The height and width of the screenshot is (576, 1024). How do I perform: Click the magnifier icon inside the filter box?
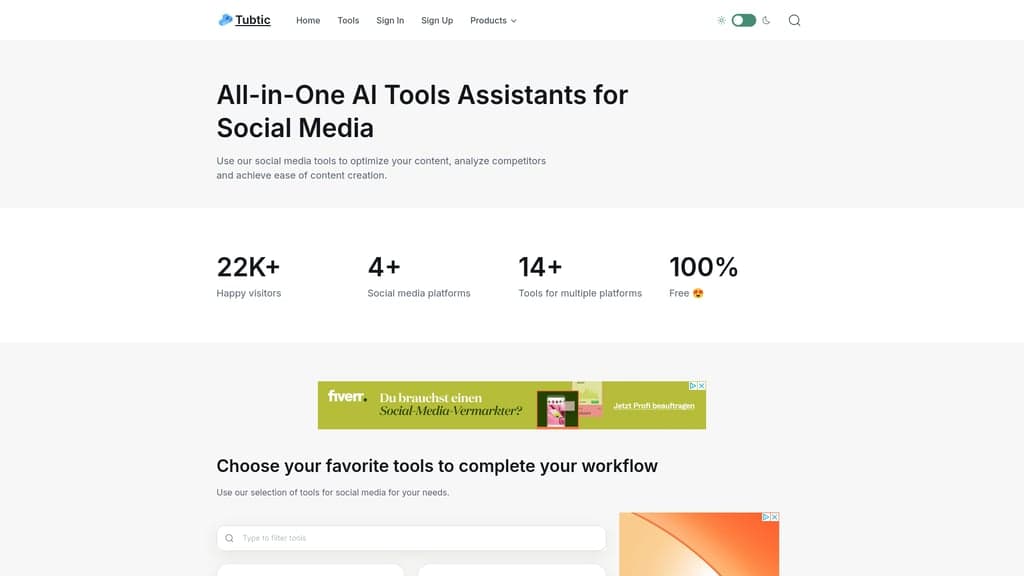pos(230,538)
